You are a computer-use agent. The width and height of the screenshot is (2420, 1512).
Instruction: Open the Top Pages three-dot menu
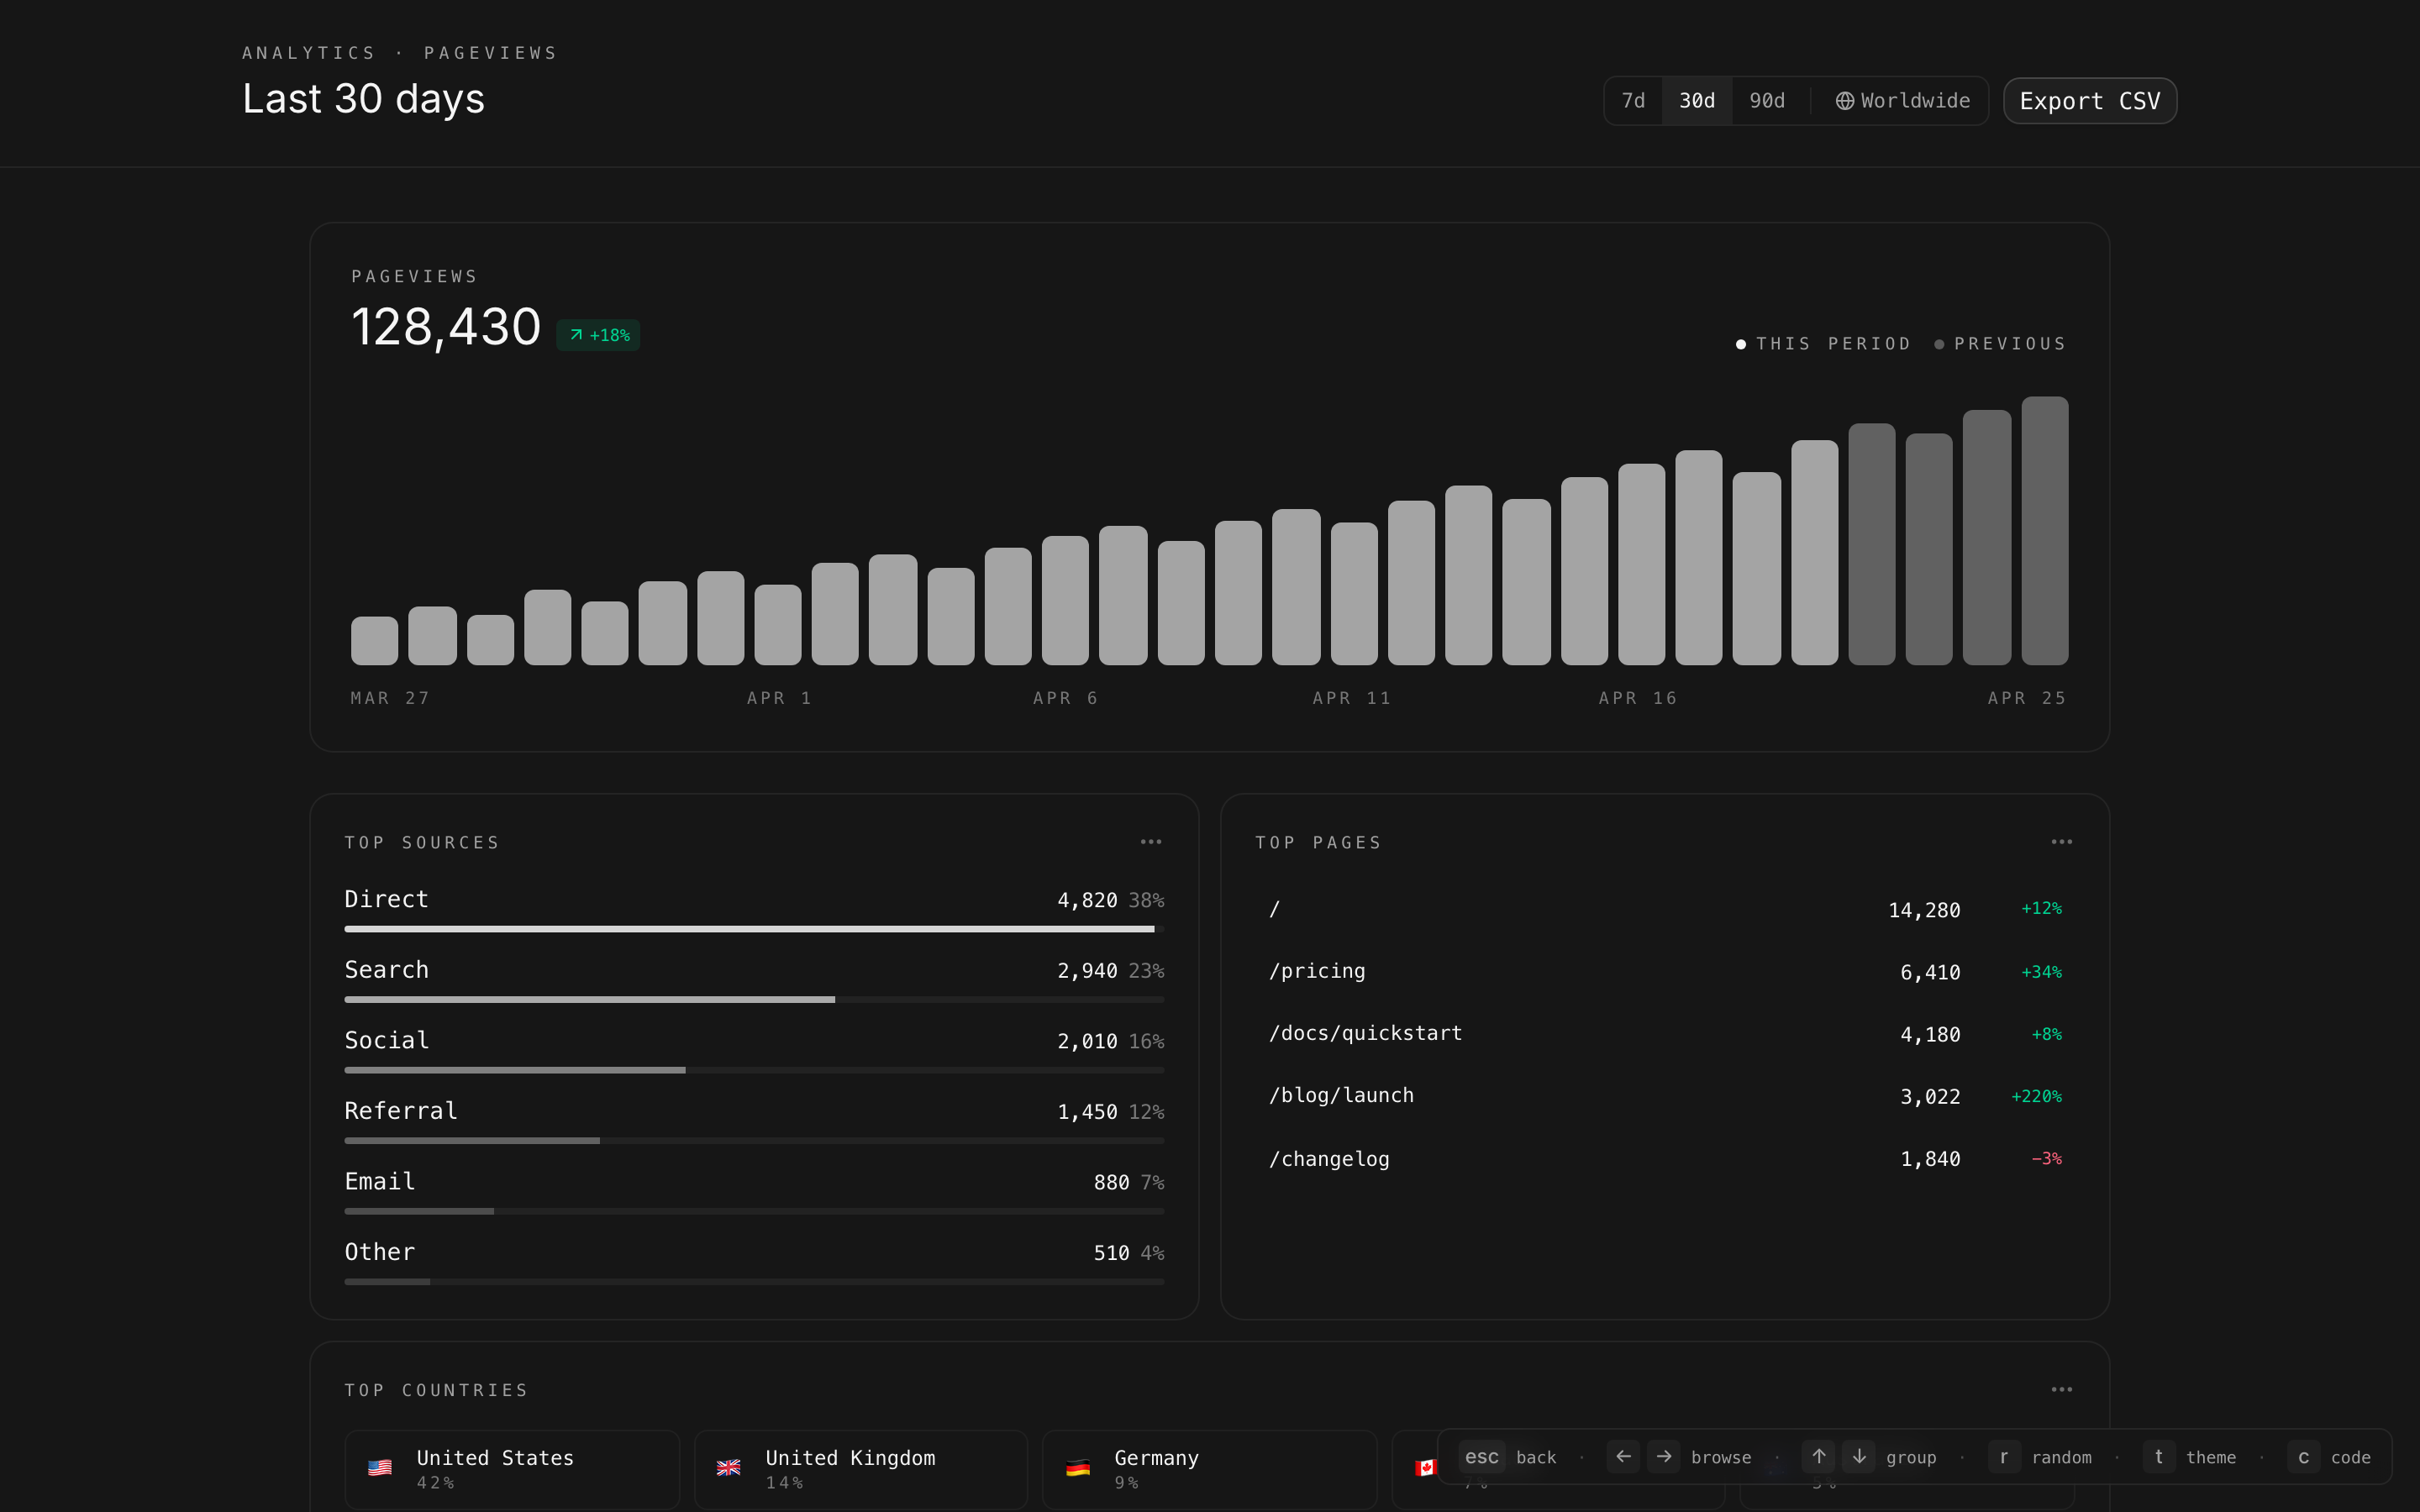click(2061, 842)
